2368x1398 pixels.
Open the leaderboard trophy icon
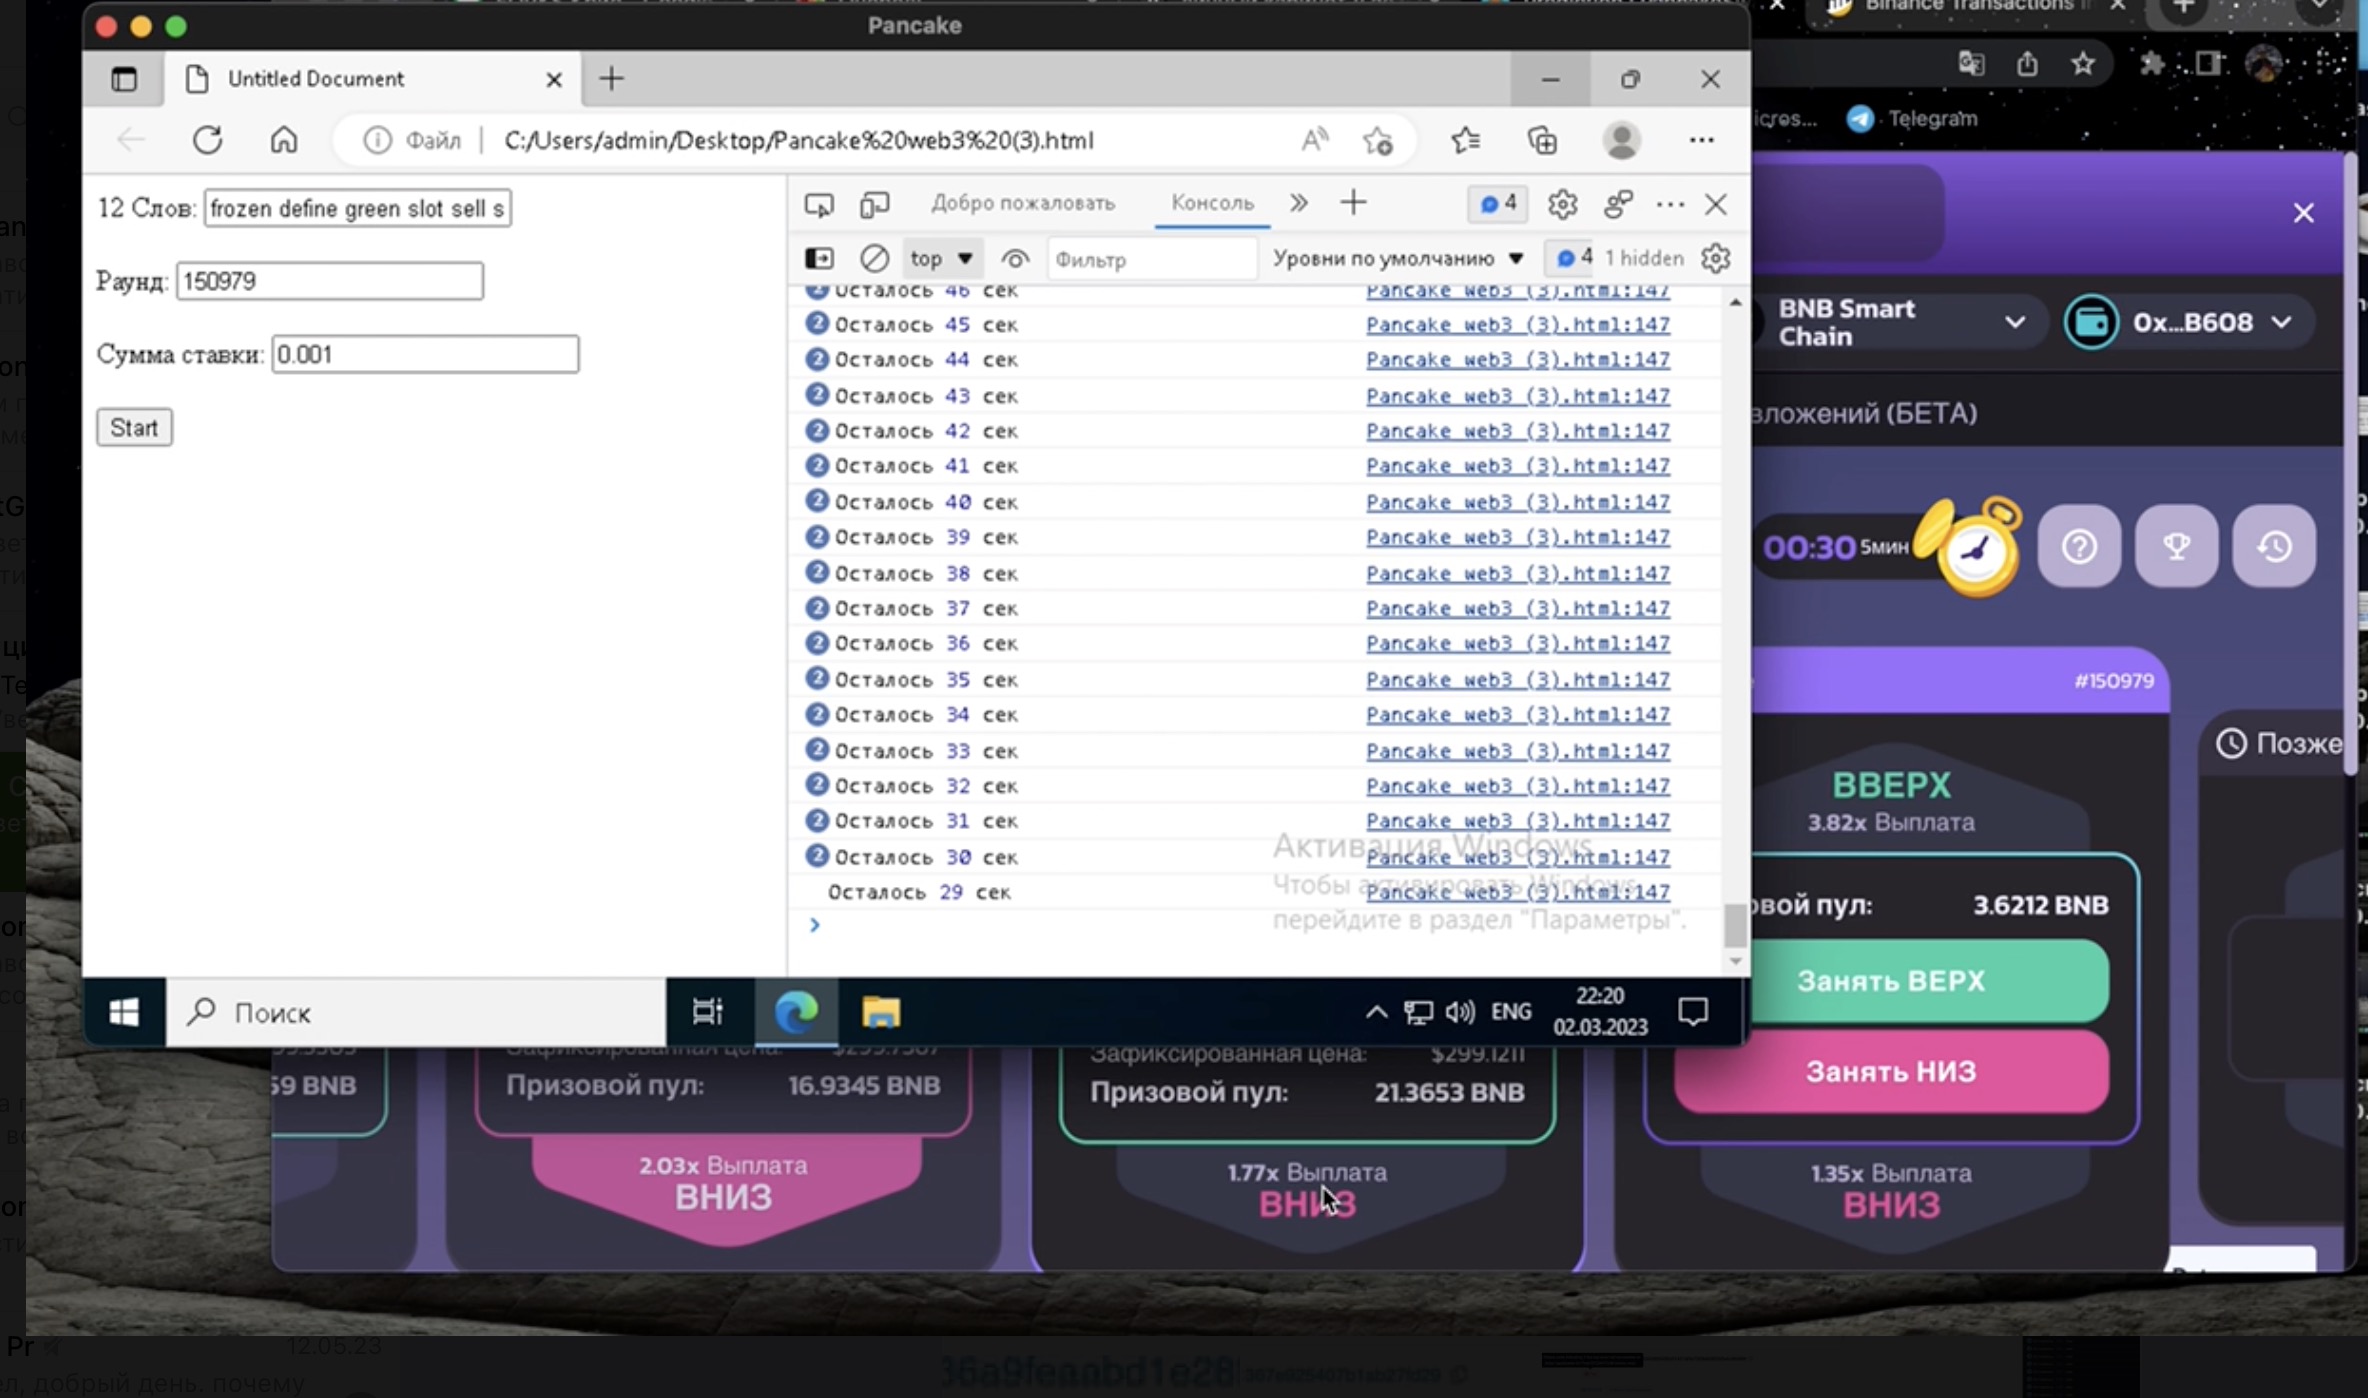[2176, 546]
